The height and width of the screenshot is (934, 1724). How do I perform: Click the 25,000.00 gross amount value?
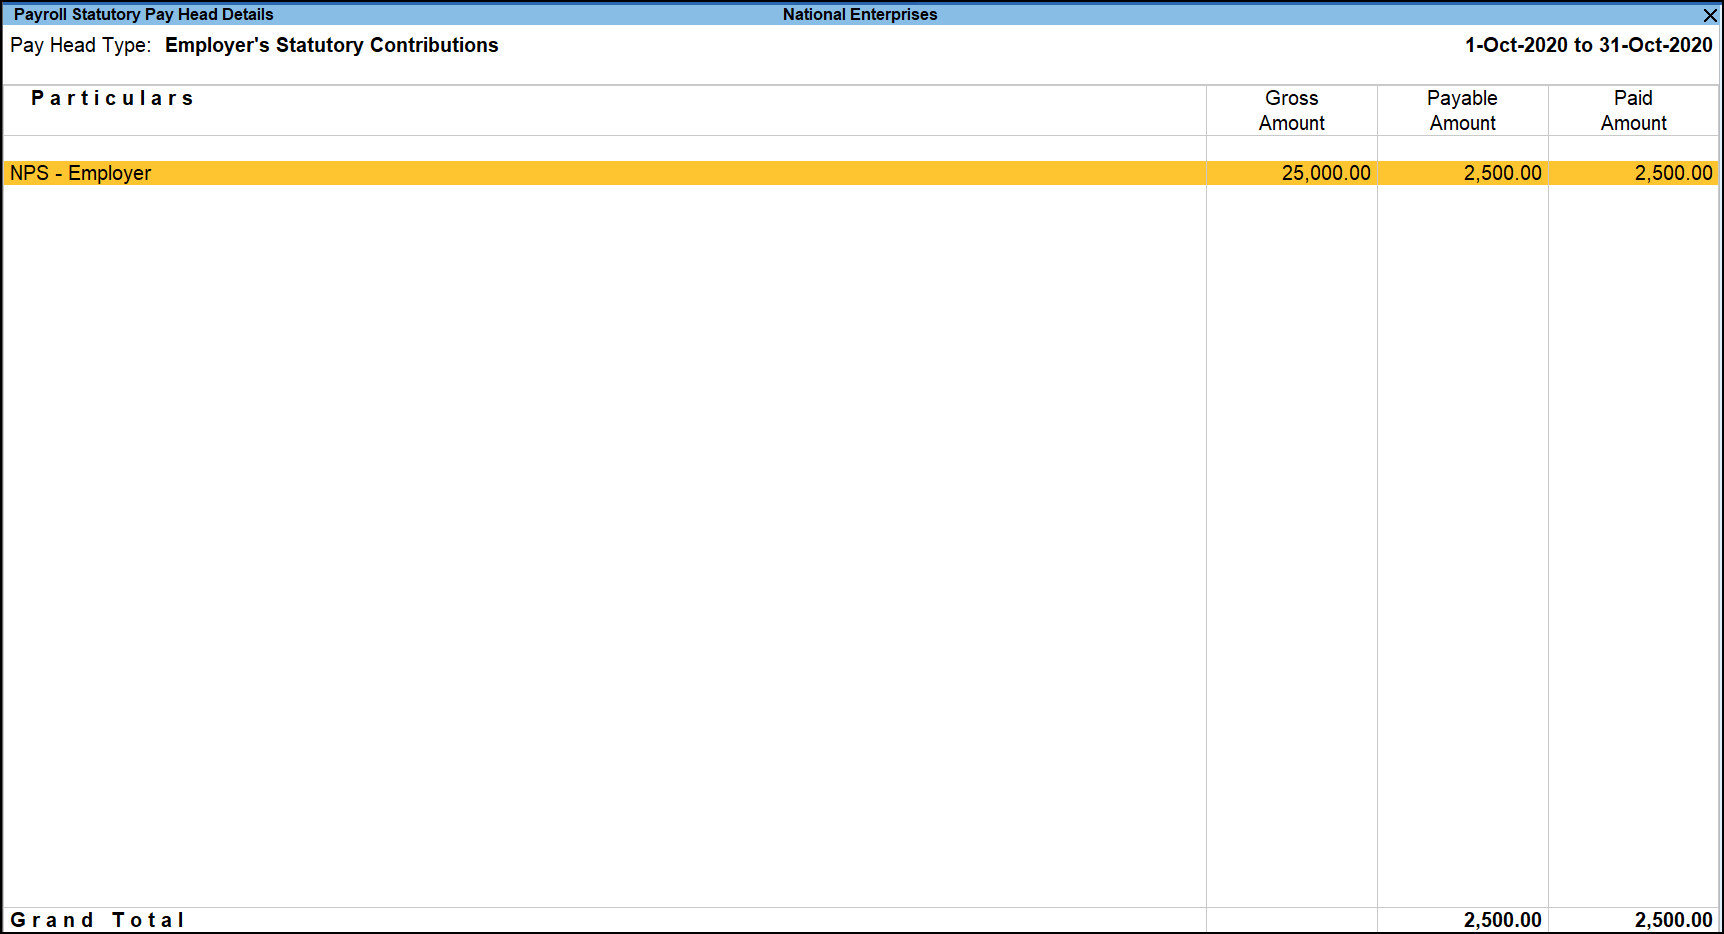(x=1325, y=173)
